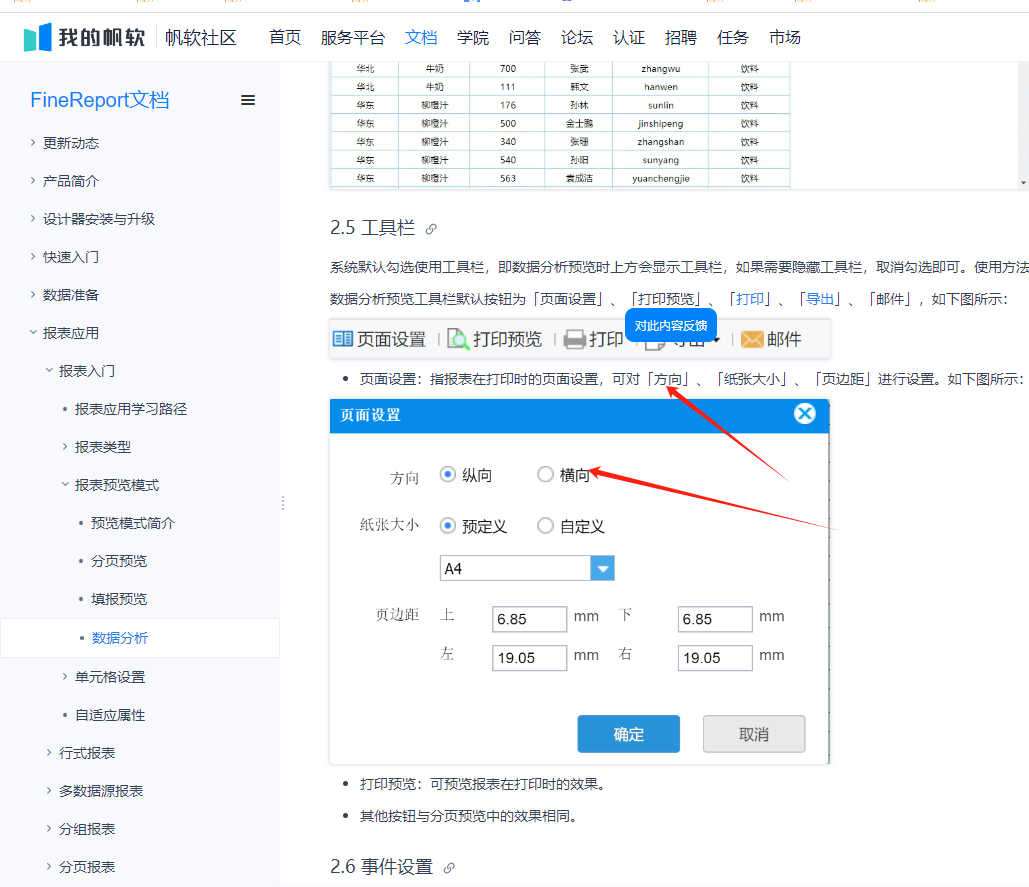The height and width of the screenshot is (887, 1029).
Task: Expand 行式报表 tree node
Action: pos(49,753)
